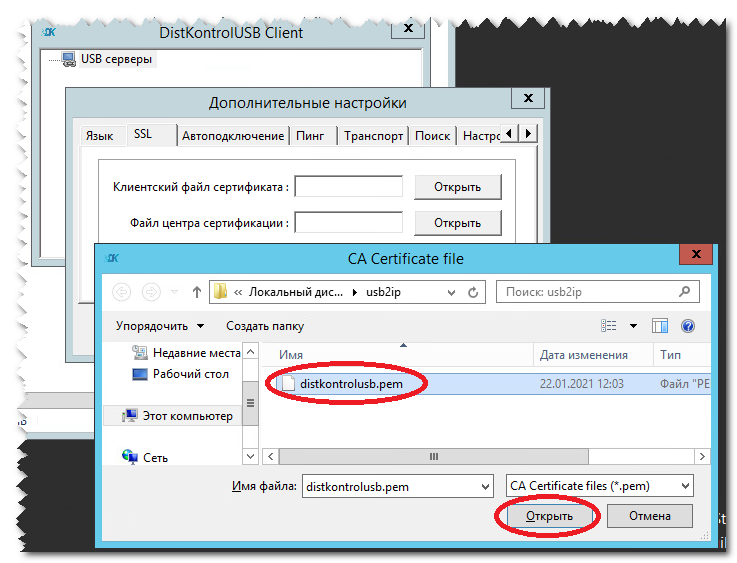Click the Недавние места icon

[140, 352]
